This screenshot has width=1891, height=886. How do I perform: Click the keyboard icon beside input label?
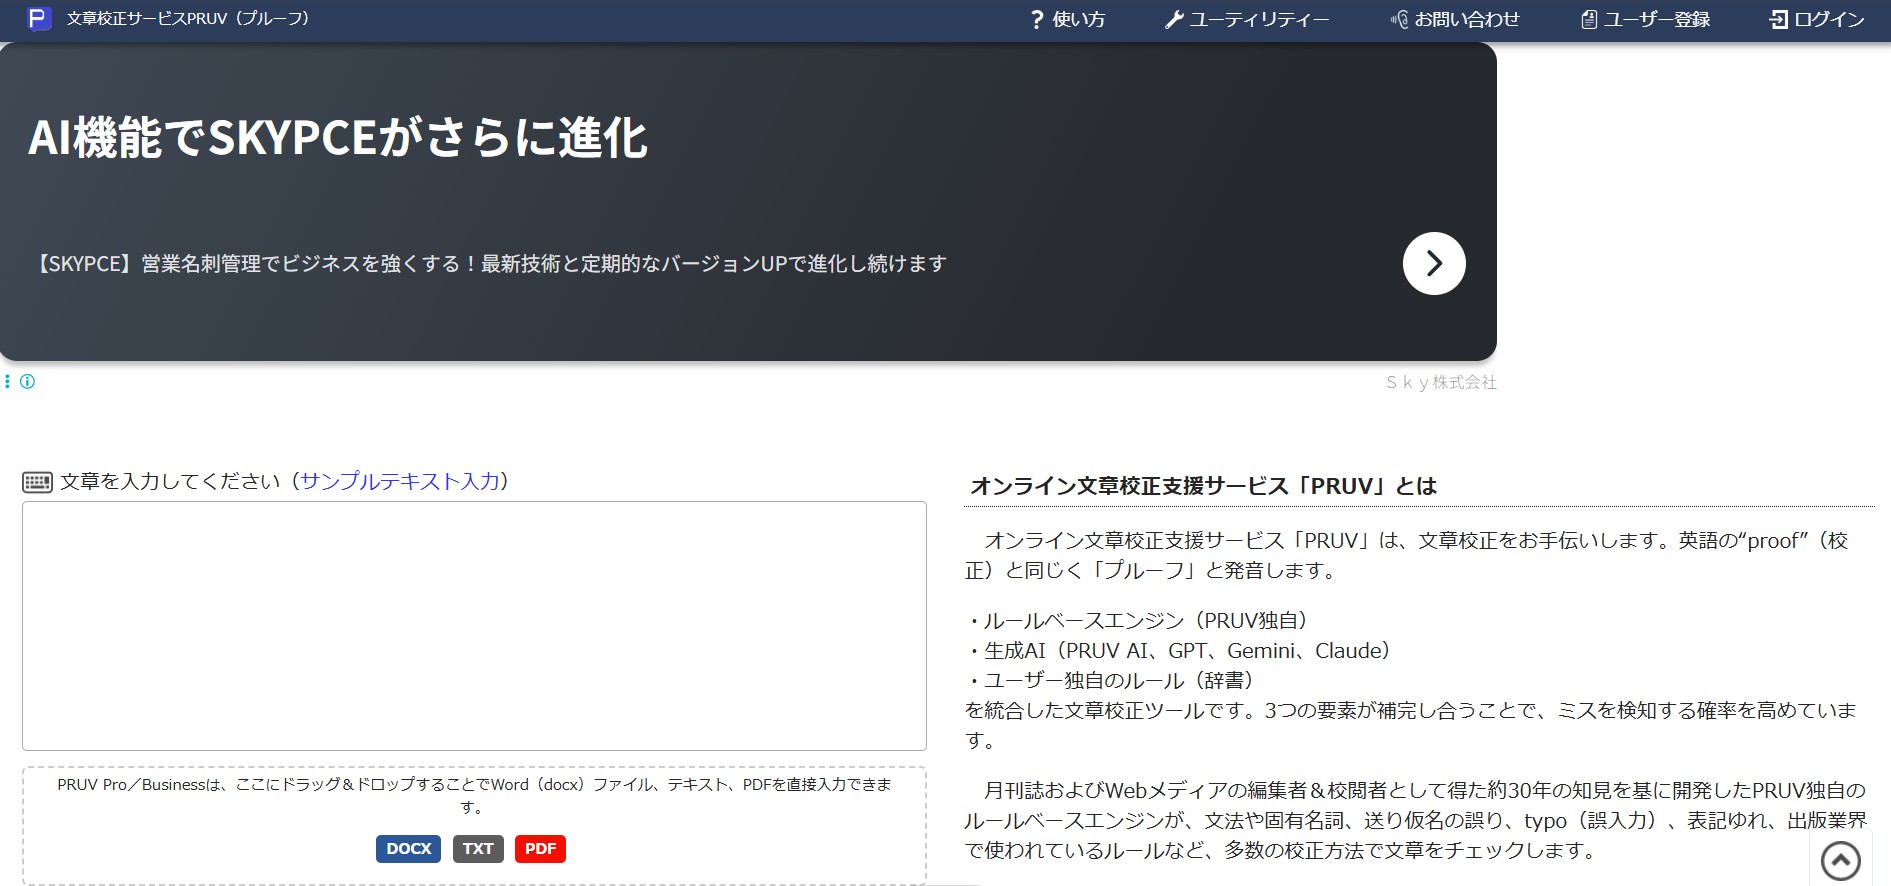[37, 482]
